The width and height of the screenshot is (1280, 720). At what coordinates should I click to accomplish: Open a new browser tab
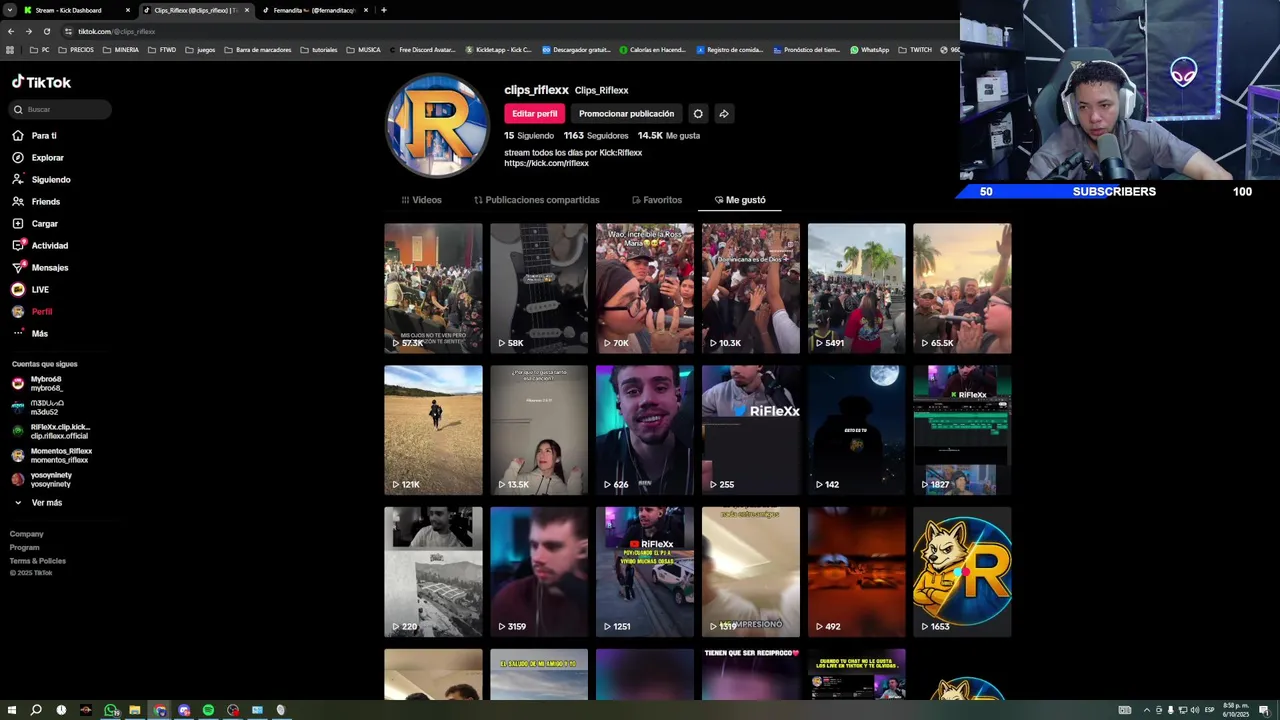pos(383,10)
